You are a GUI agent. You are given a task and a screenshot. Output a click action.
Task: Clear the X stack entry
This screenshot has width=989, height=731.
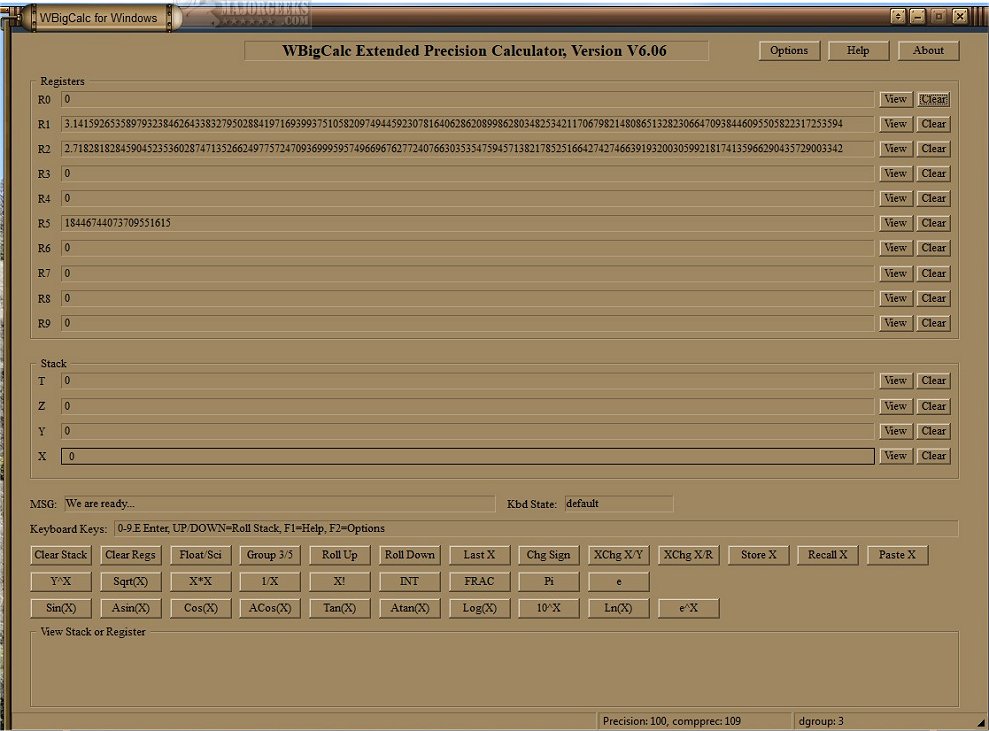click(933, 455)
